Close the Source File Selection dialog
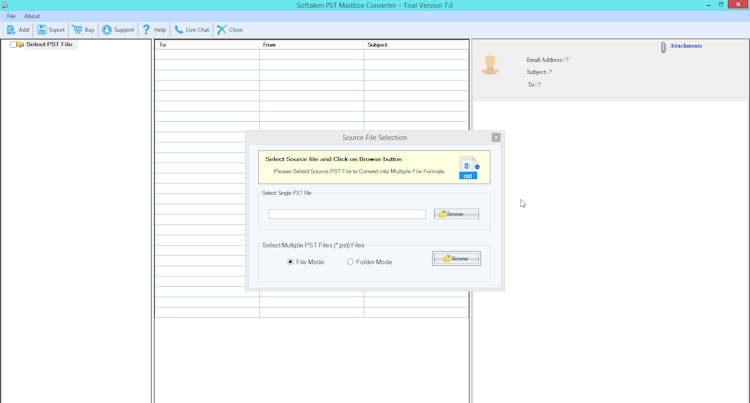Viewport: 750px width, 403px height. pyautogui.click(x=496, y=137)
